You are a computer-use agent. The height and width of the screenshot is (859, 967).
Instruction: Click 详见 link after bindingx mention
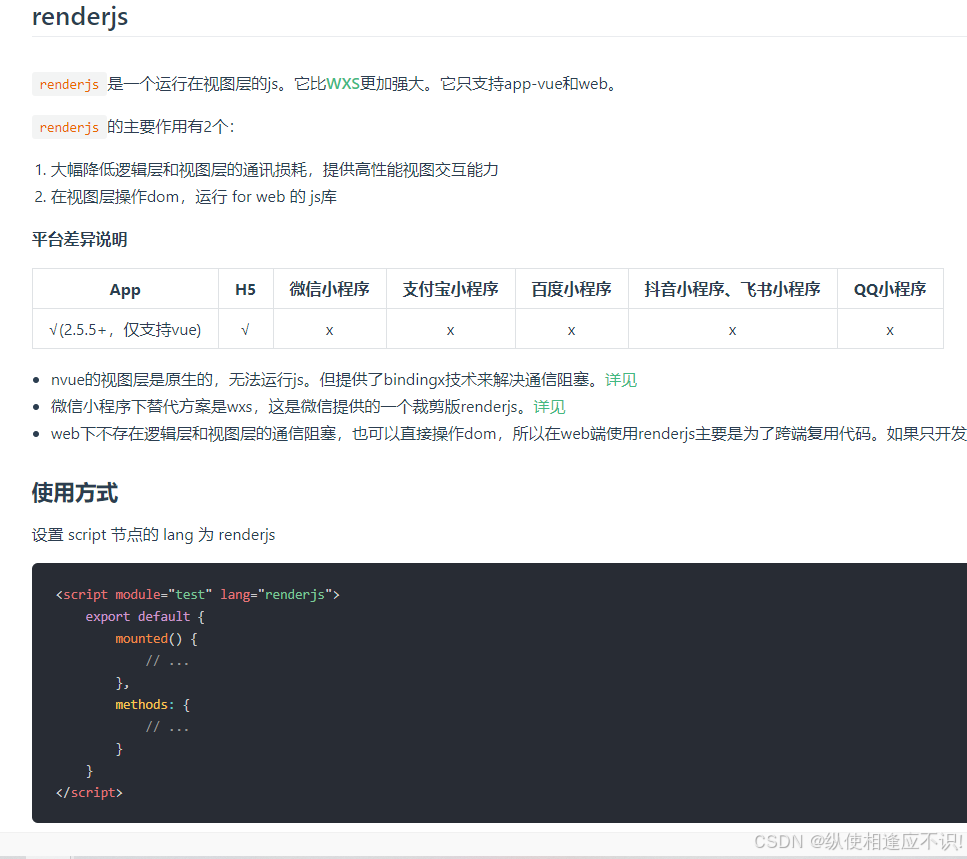[x=621, y=380]
